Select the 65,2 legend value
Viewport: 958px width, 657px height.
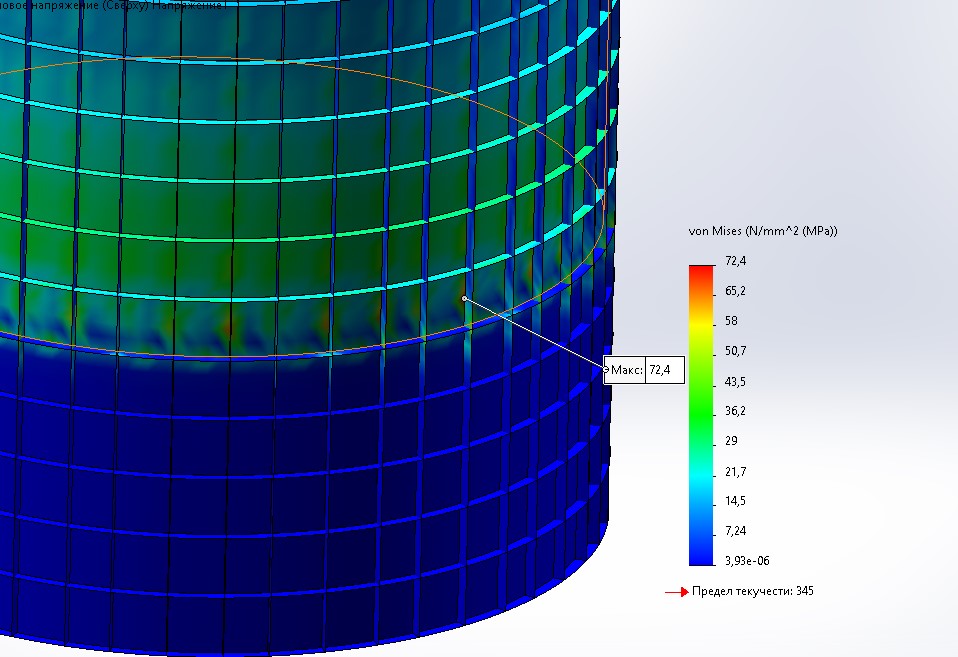[x=735, y=291]
